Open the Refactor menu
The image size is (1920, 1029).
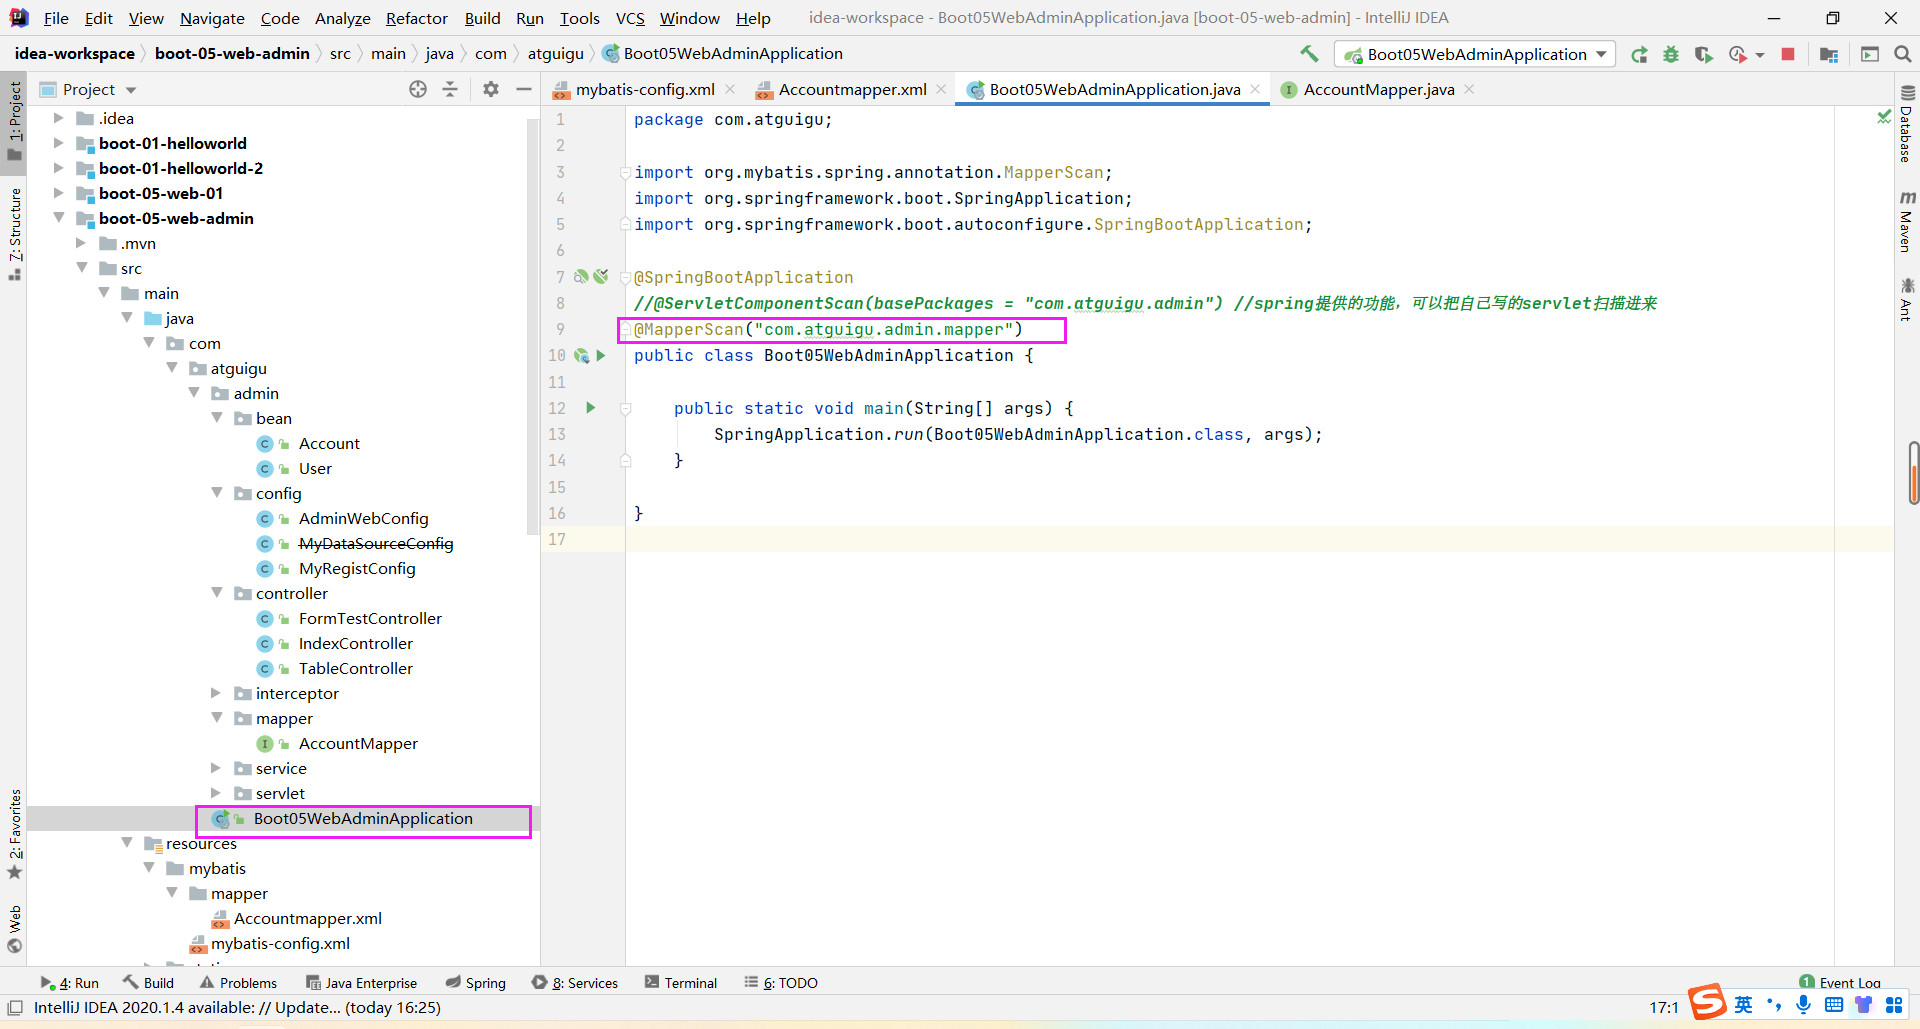tap(416, 18)
